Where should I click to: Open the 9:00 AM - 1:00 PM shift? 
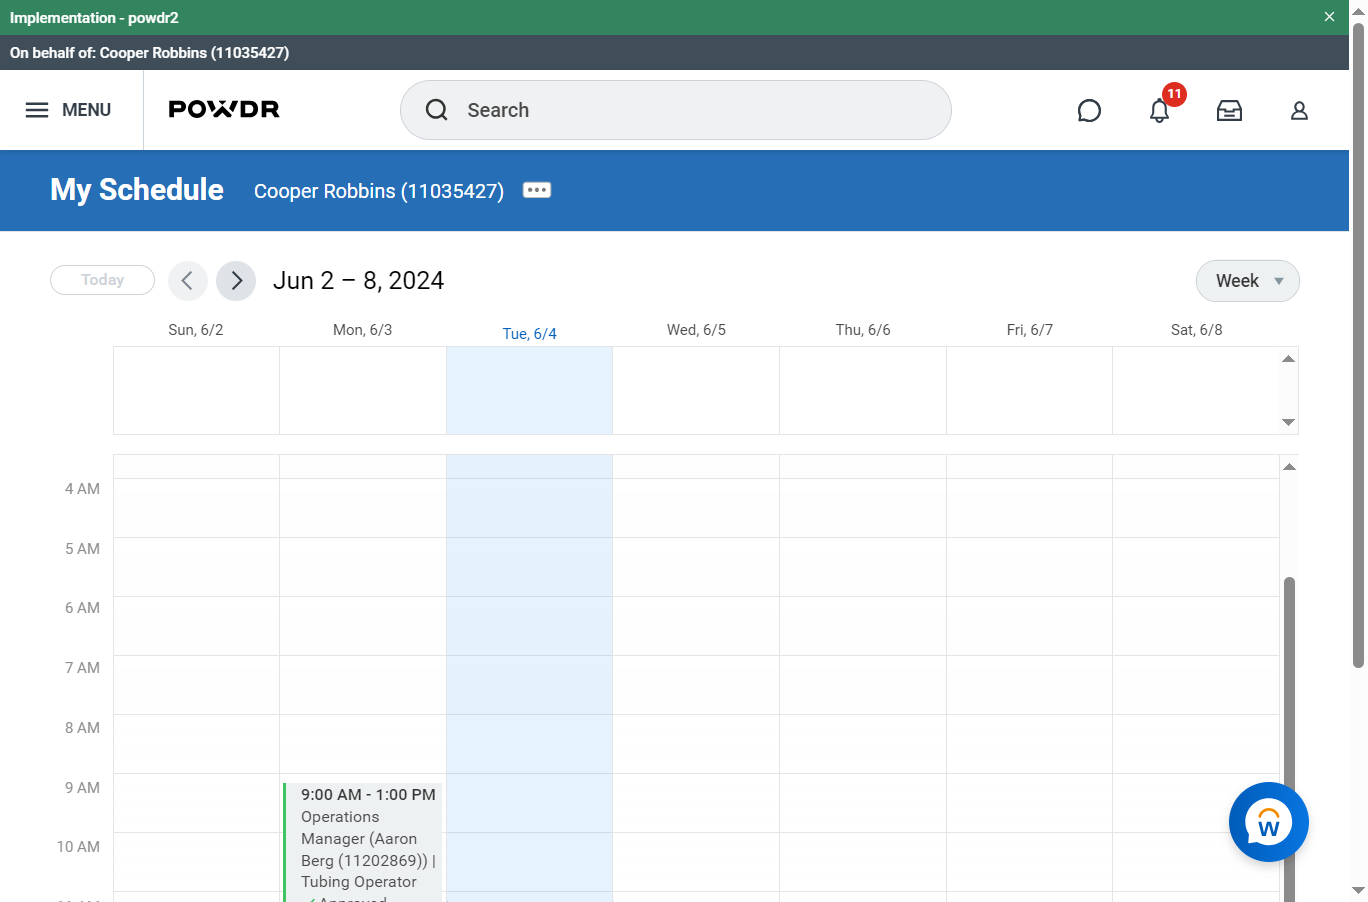pos(363,842)
